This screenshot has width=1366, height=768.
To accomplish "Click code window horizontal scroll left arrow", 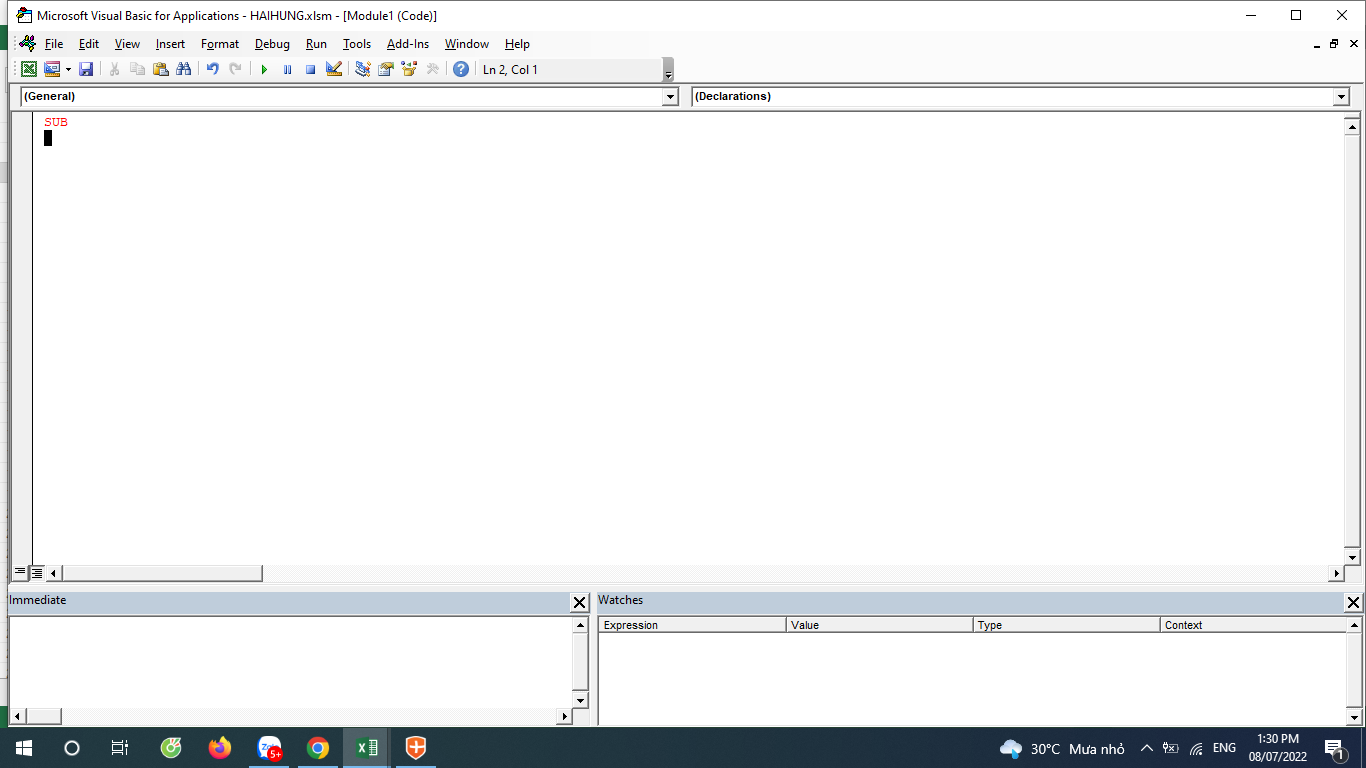I will pyautogui.click(x=54, y=574).
